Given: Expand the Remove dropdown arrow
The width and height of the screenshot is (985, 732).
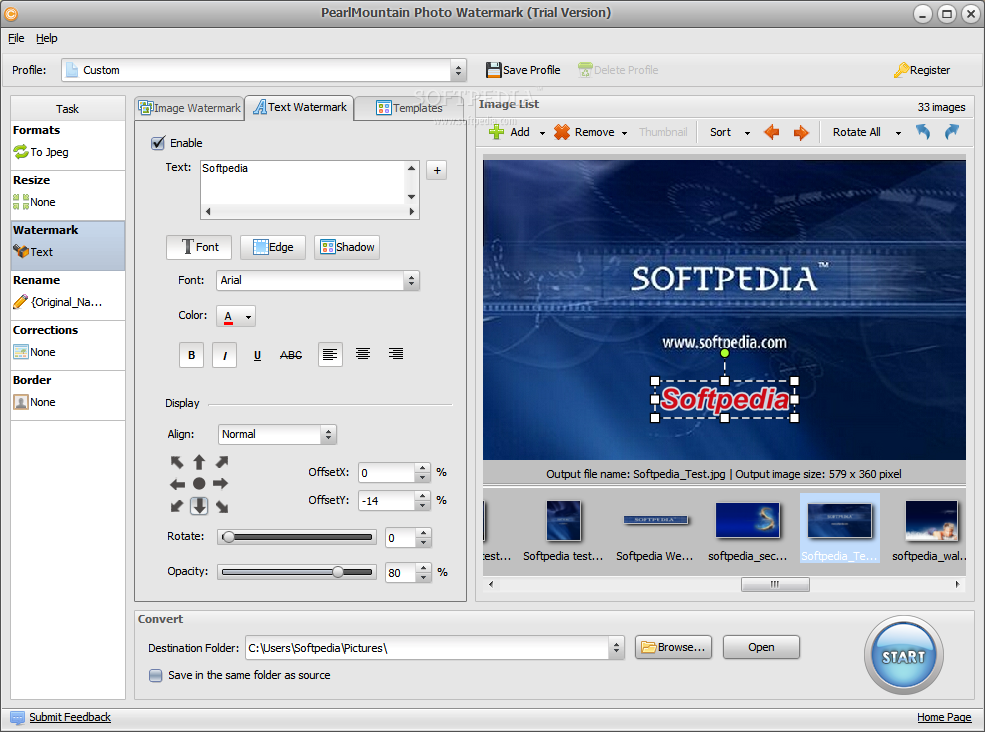Looking at the screenshot, I should coord(624,133).
